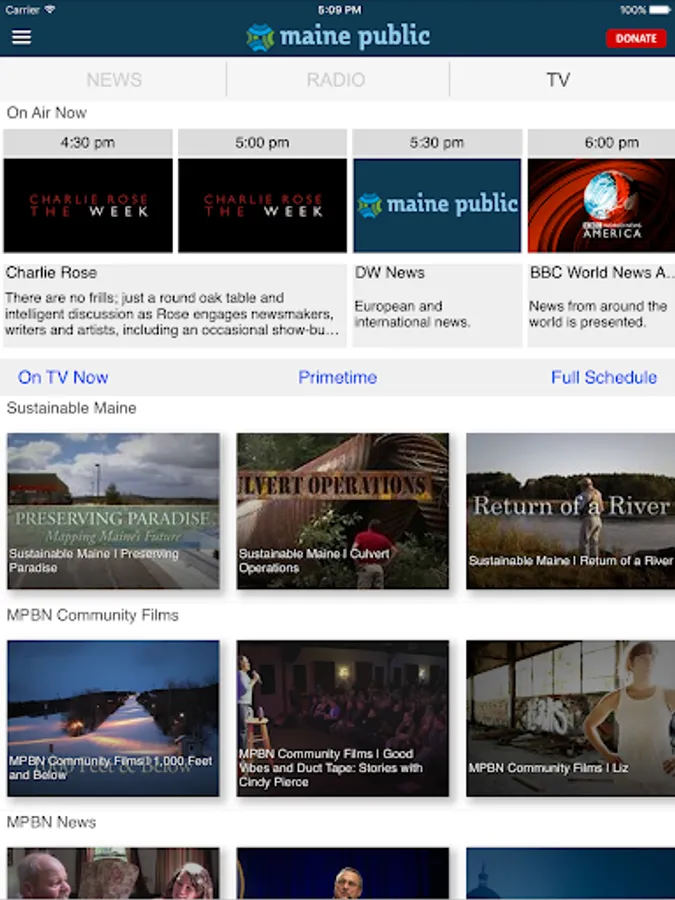Select the 5:30 pm Maine Public thumbnail
This screenshot has height=900, width=675.
(x=437, y=205)
